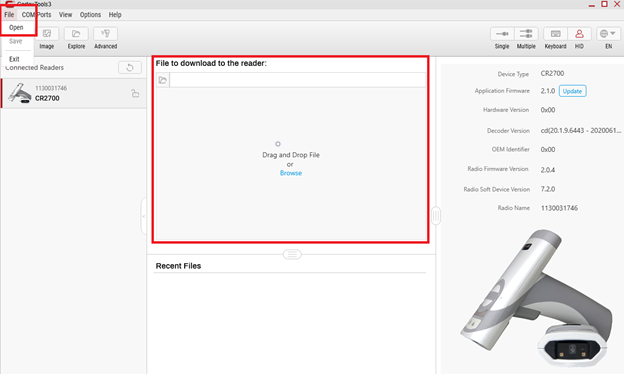Choose Open in the File menu
Screen dimensions: 624x374
click(16, 27)
